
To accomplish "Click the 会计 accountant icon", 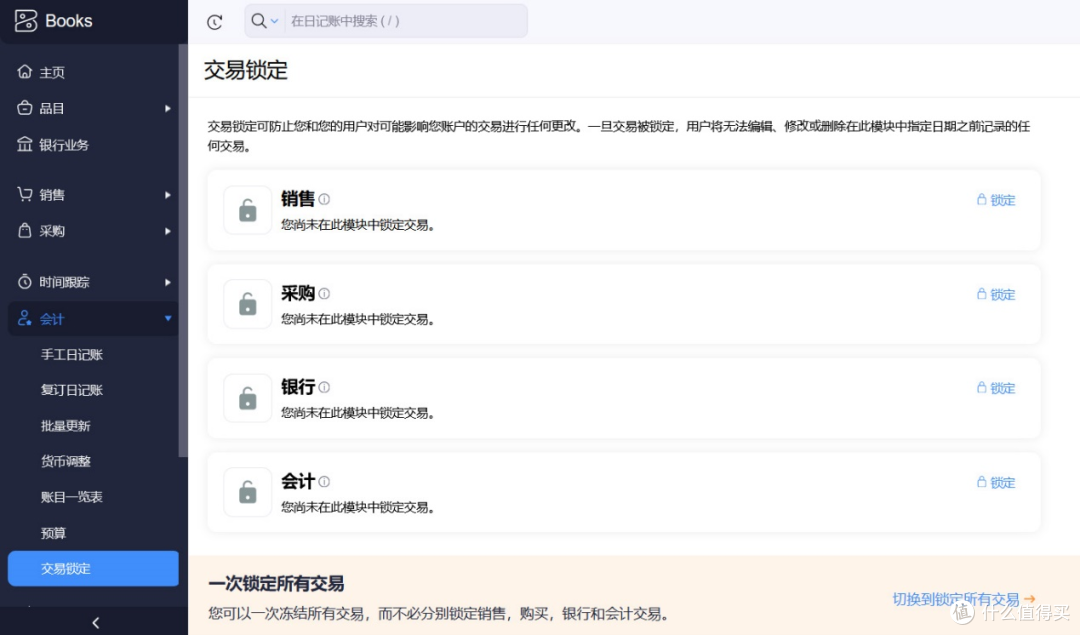I will click(25, 318).
